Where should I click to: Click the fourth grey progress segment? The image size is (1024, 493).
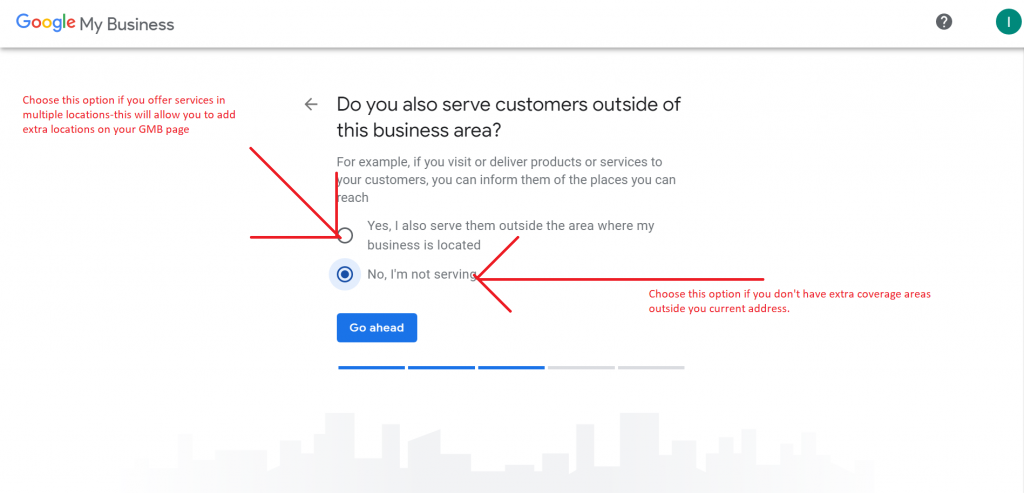click(581, 368)
